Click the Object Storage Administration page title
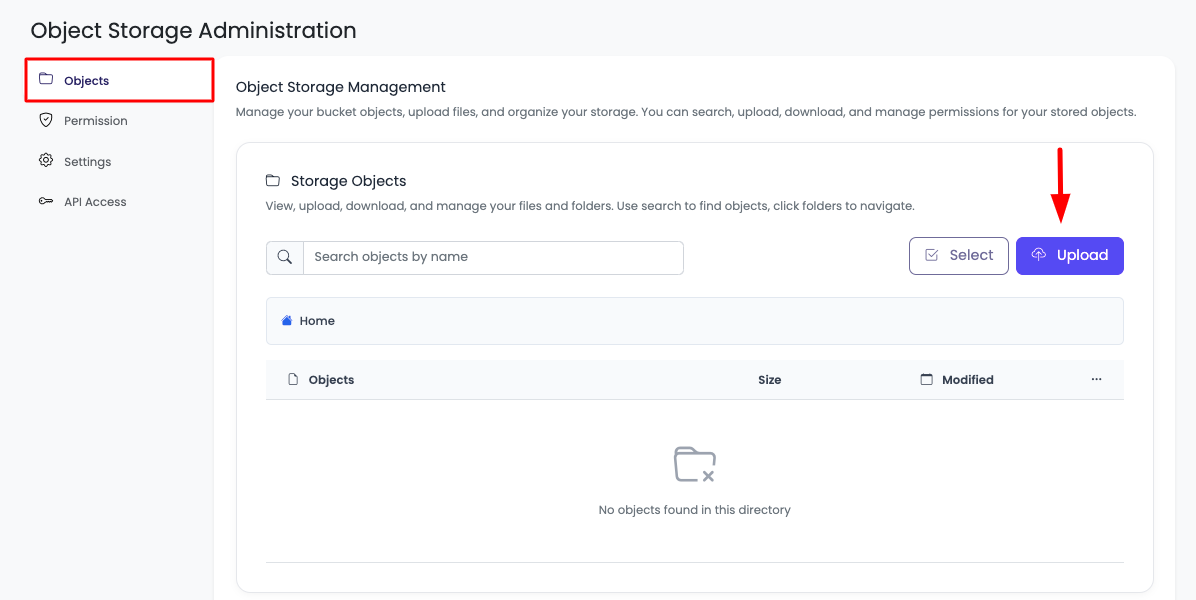Viewport: 1196px width, 600px height. [x=193, y=31]
